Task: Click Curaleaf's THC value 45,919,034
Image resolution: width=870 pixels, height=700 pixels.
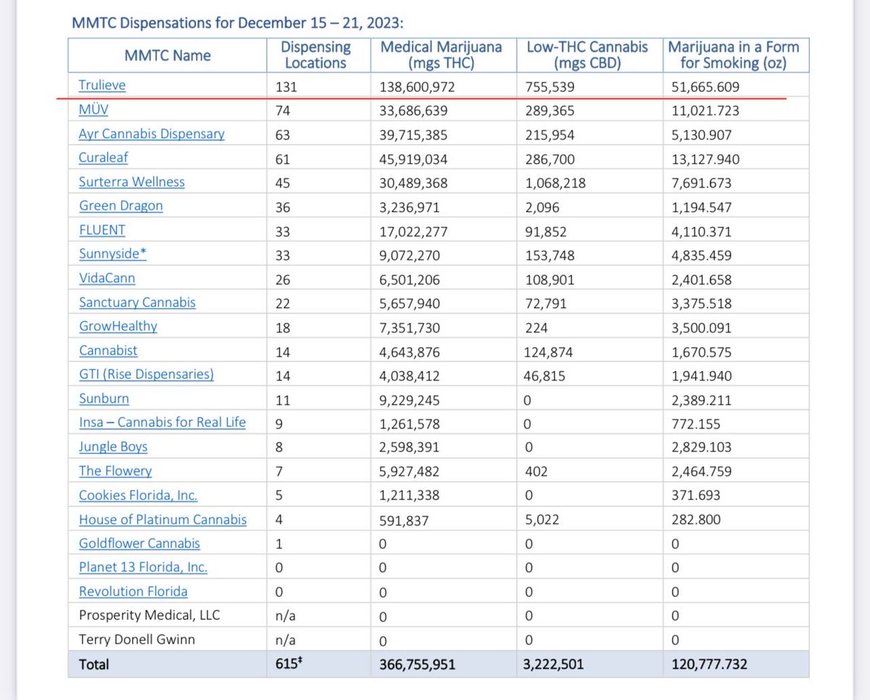Action: click(413, 160)
